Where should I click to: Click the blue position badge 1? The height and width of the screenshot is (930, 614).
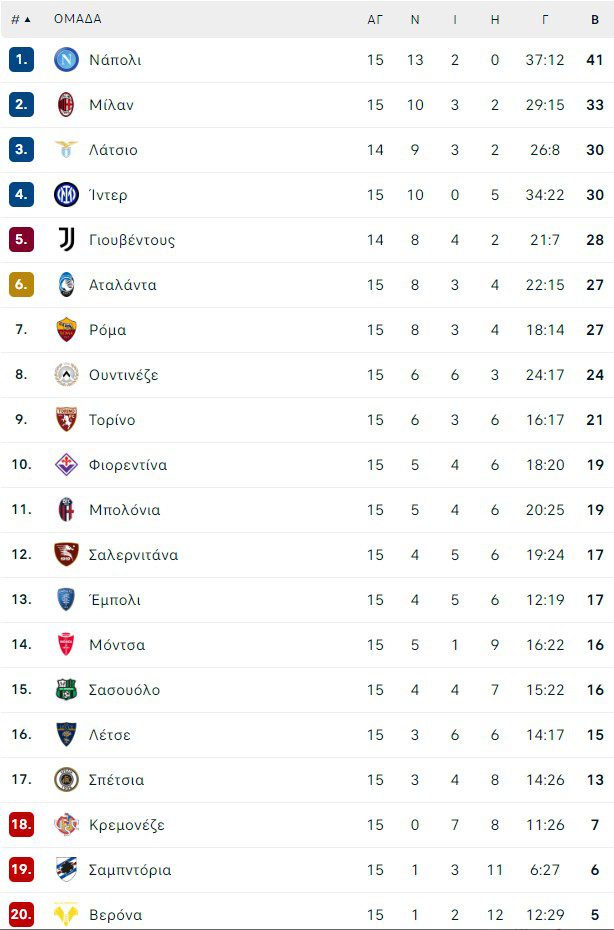[21, 60]
